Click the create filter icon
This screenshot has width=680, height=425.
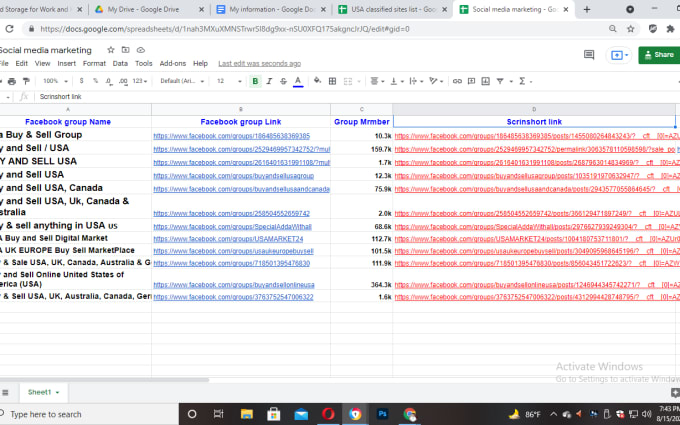[x=500, y=81]
